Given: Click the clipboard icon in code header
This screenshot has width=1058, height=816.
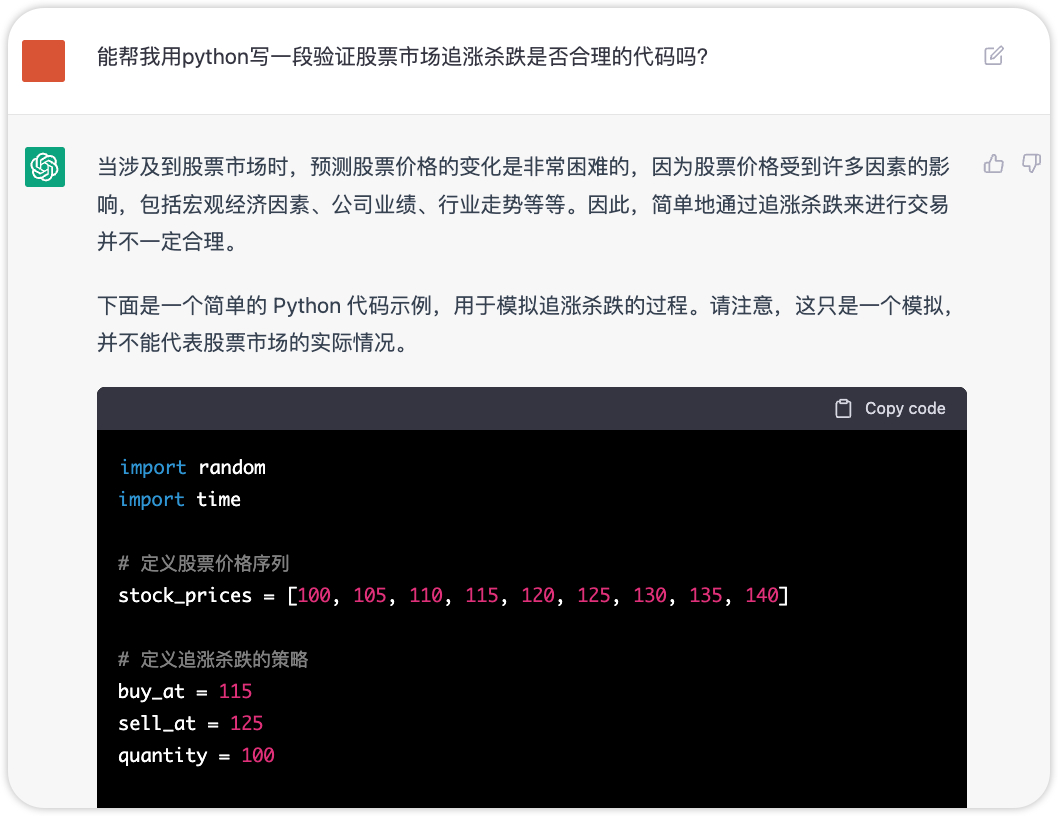Looking at the screenshot, I should [x=843, y=408].
